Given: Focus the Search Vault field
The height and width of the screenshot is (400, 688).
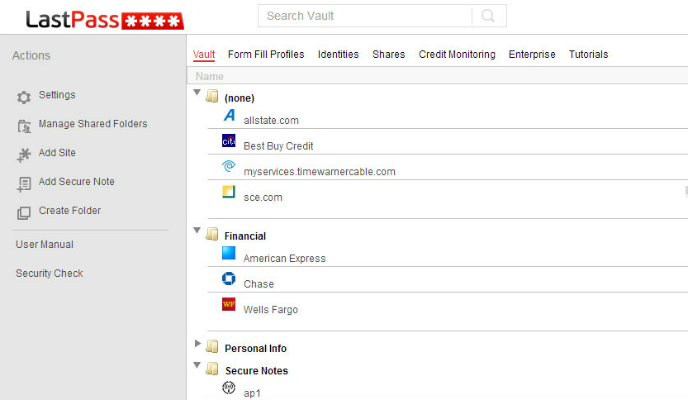Looking at the screenshot, I should [x=365, y=16].
